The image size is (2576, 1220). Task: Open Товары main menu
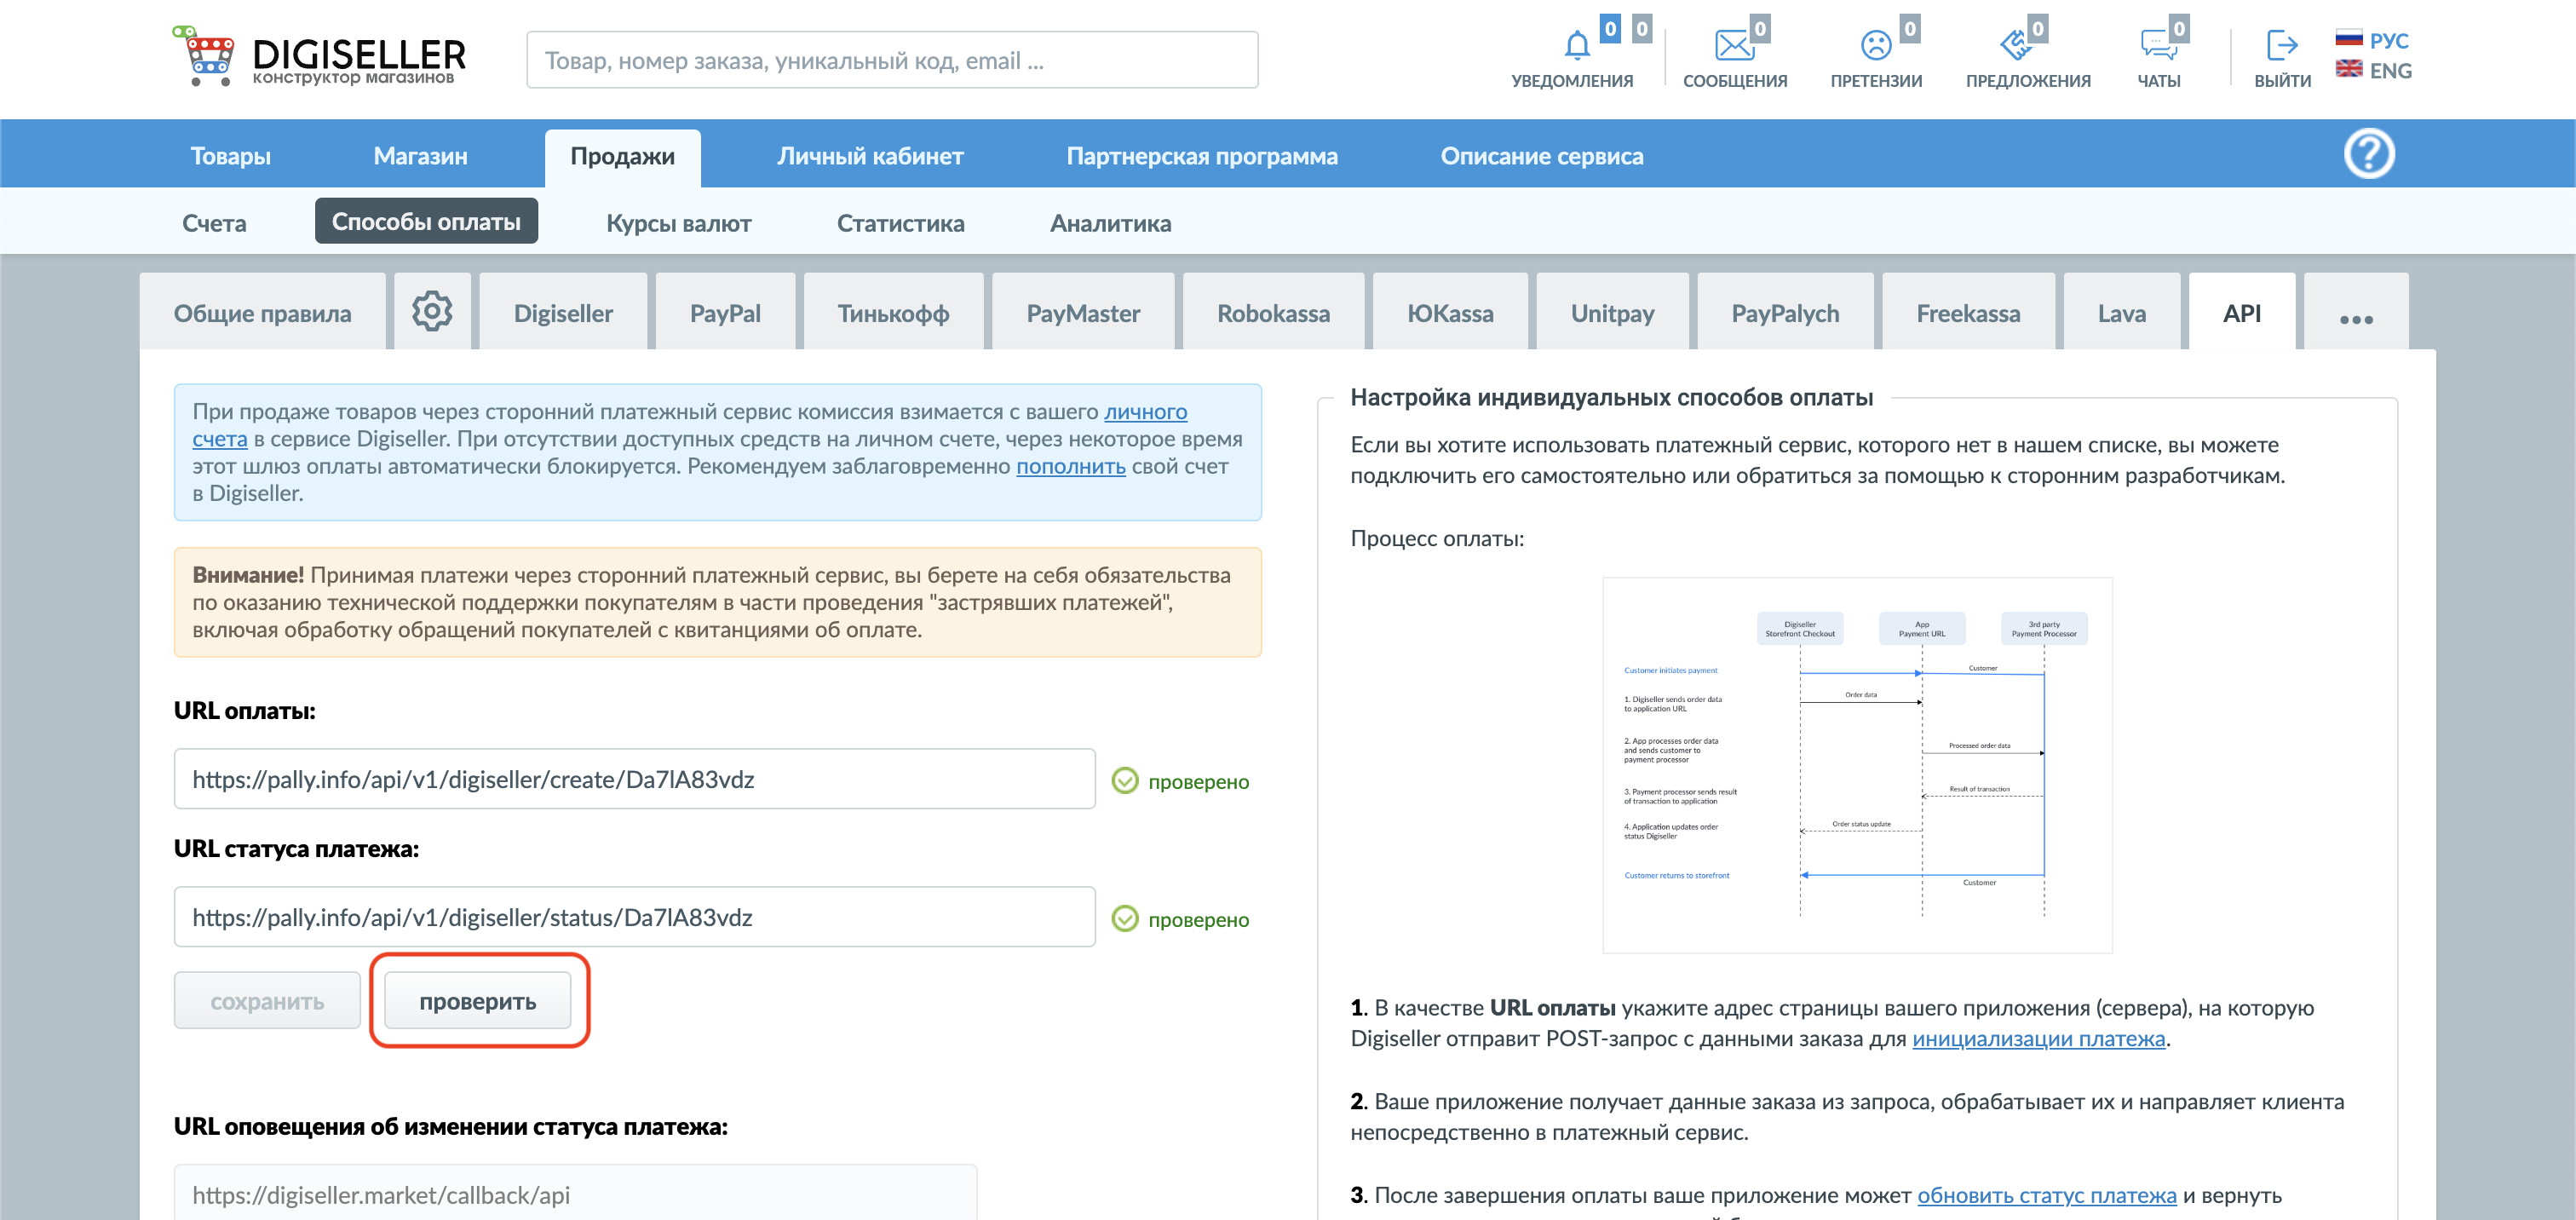coord(231,156)
